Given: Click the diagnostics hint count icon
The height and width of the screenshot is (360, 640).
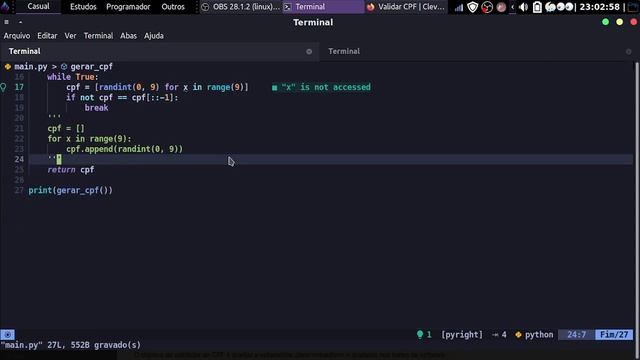Looking at the screenshot, I should pyautogui.click(x=420, y=335).
